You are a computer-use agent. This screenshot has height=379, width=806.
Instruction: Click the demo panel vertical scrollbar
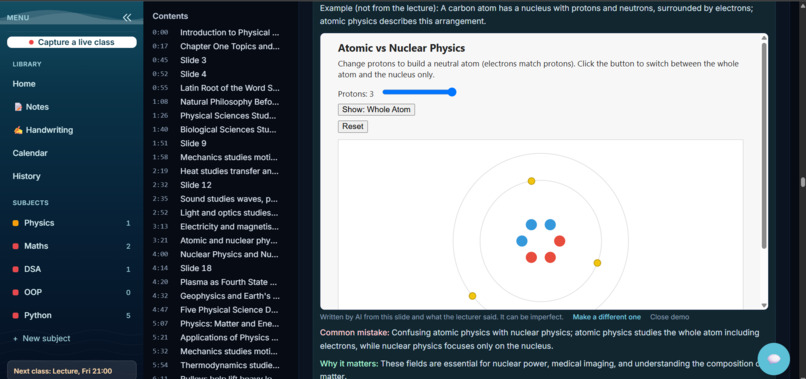click(764, 146)
